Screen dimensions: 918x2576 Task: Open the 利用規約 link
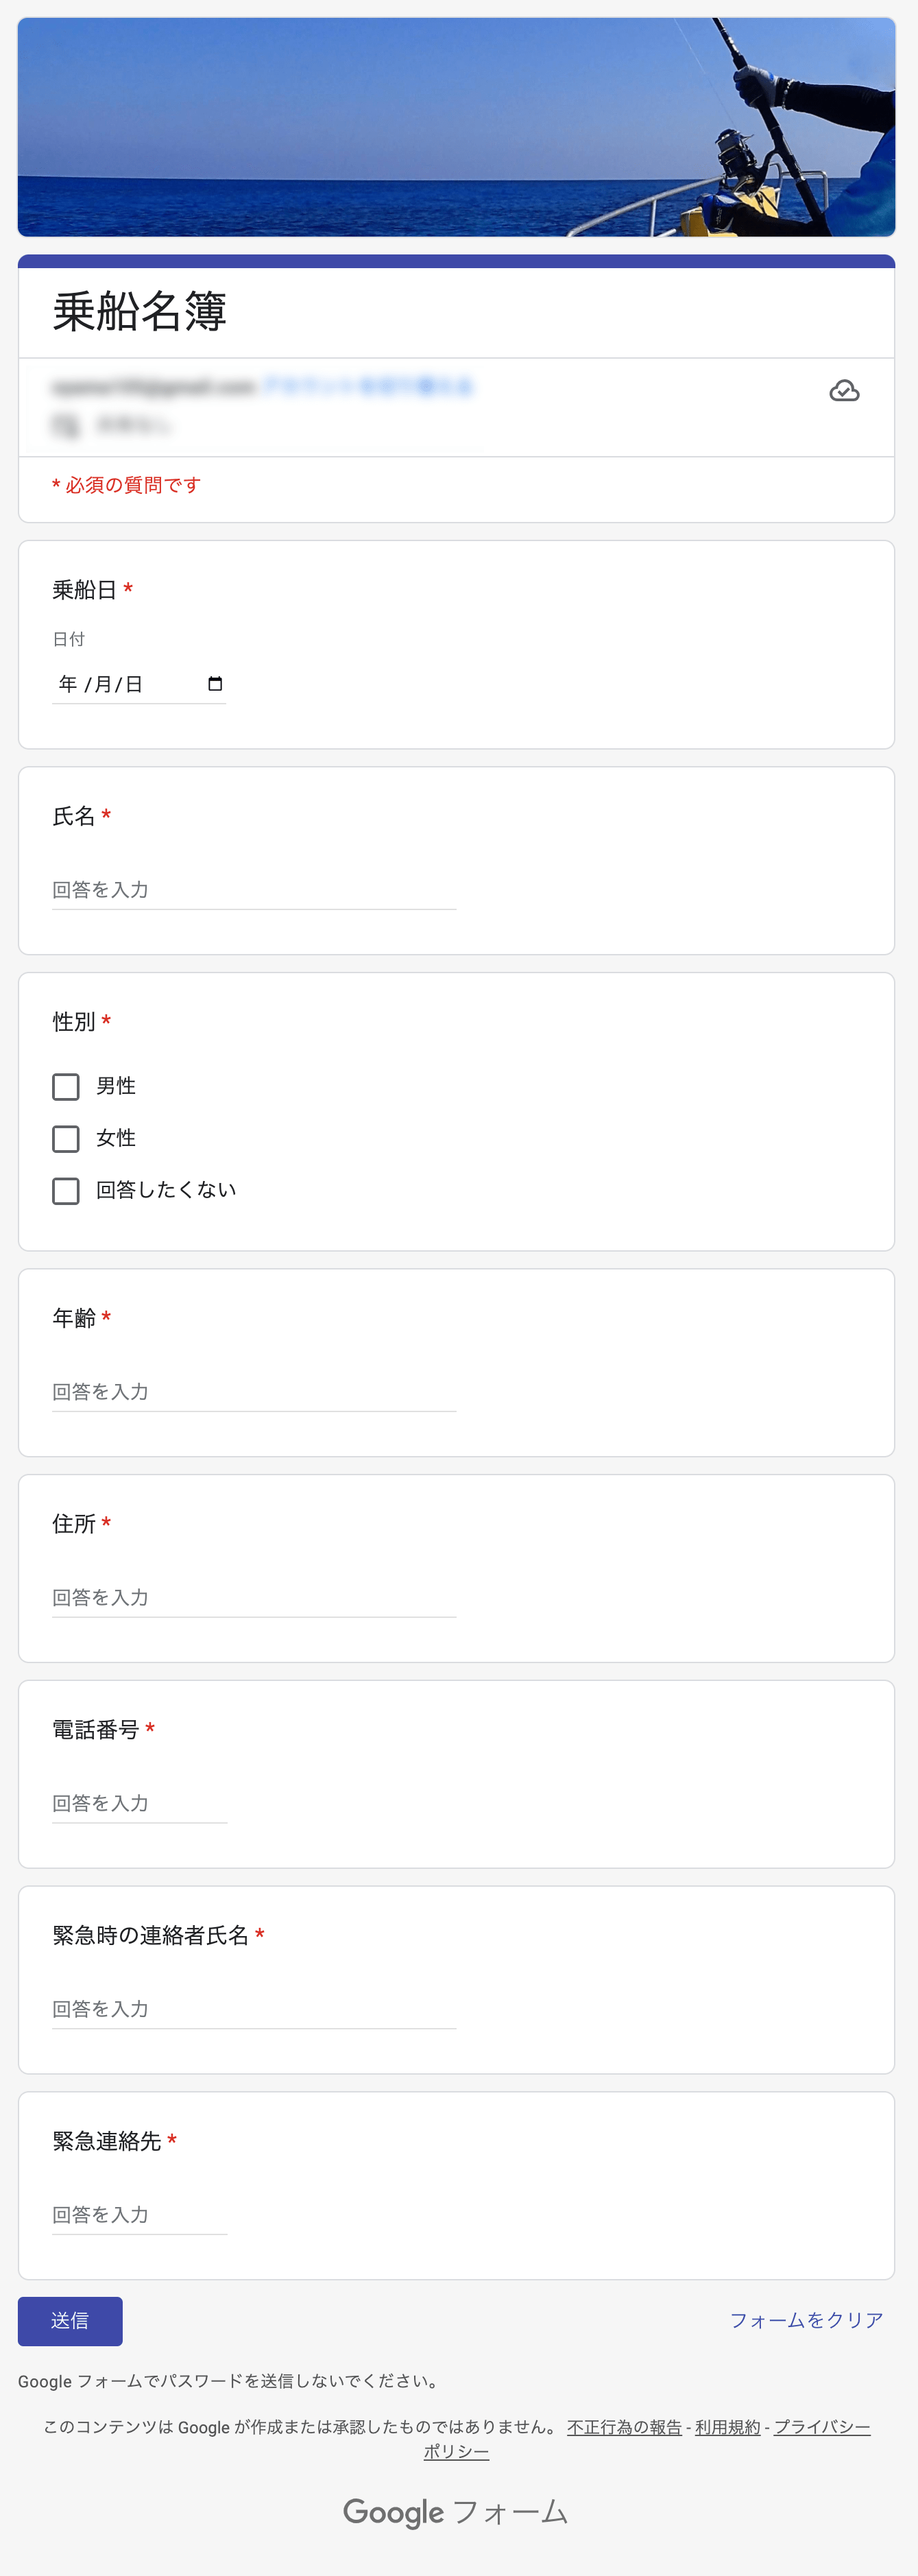pos(728,2427)
